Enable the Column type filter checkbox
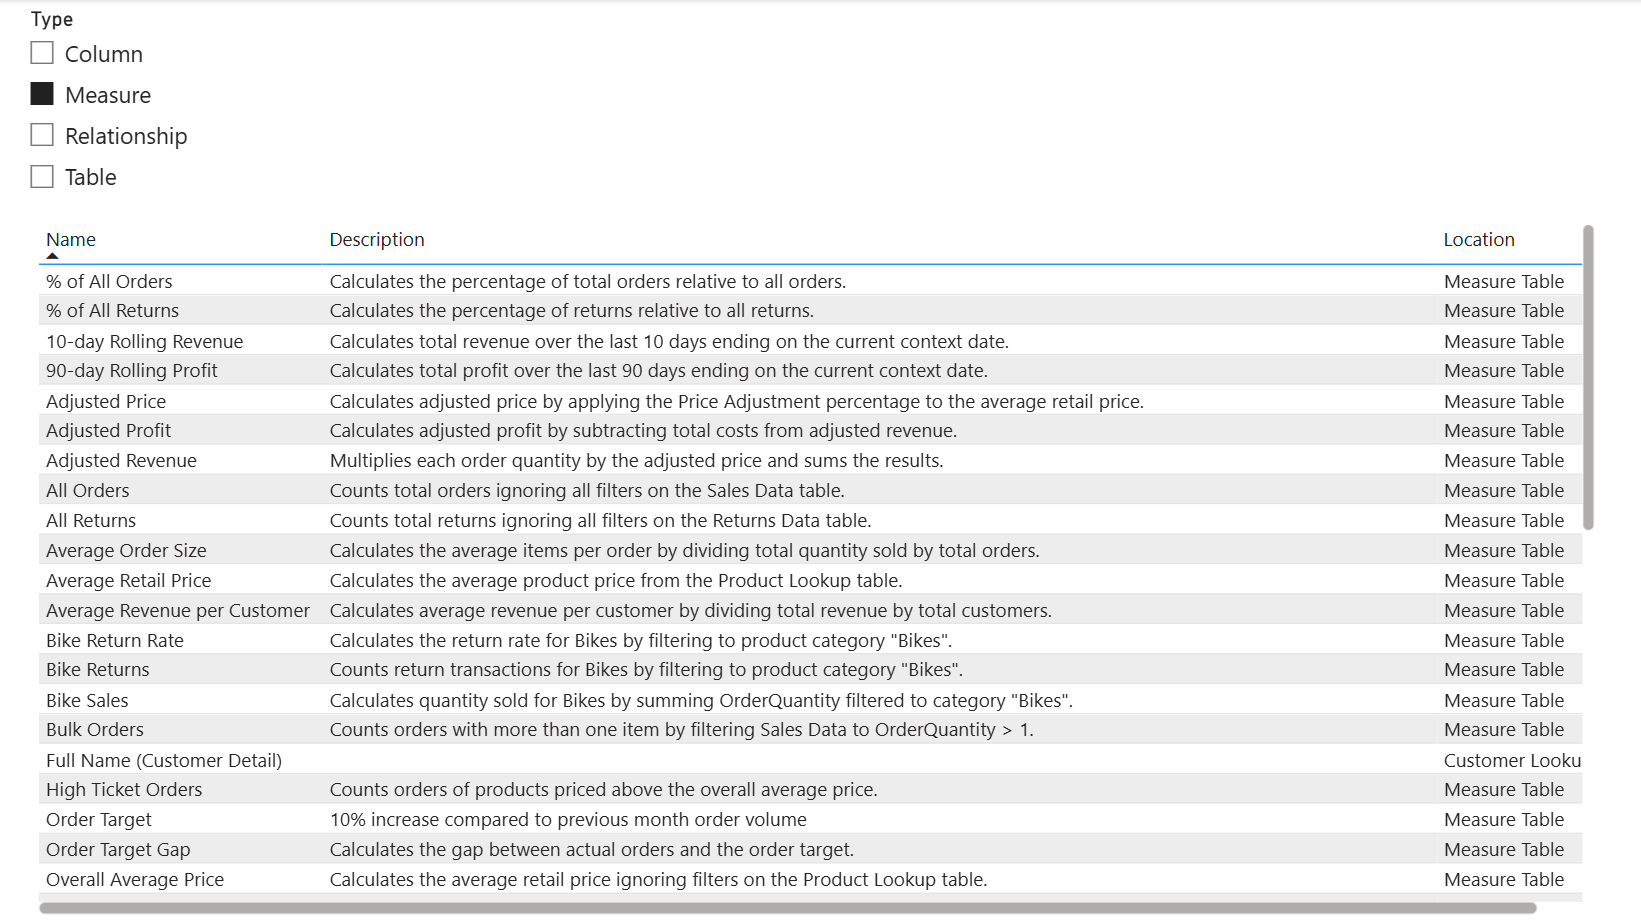1641x924 pixels. coord(41,52)
